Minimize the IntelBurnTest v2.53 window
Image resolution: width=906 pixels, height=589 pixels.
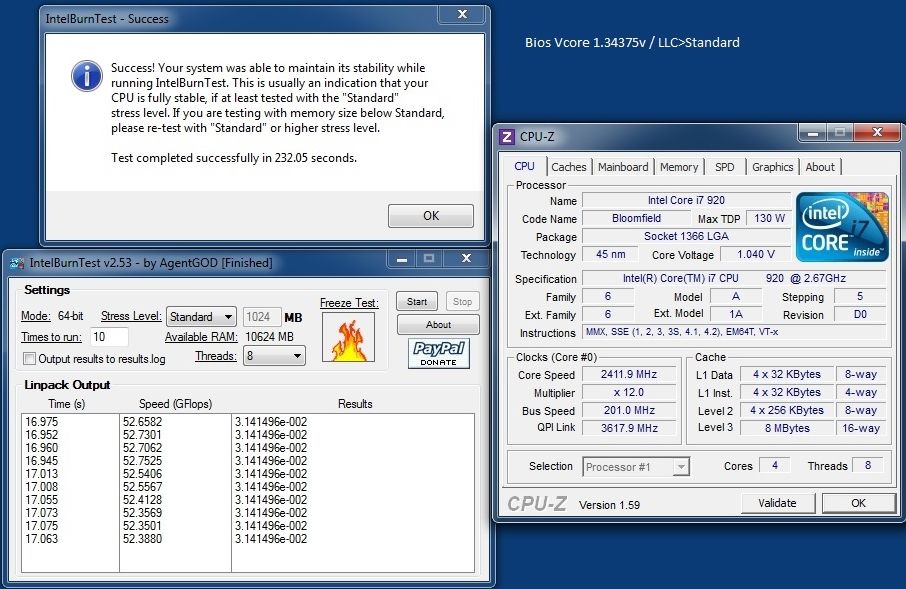(402, 259)
